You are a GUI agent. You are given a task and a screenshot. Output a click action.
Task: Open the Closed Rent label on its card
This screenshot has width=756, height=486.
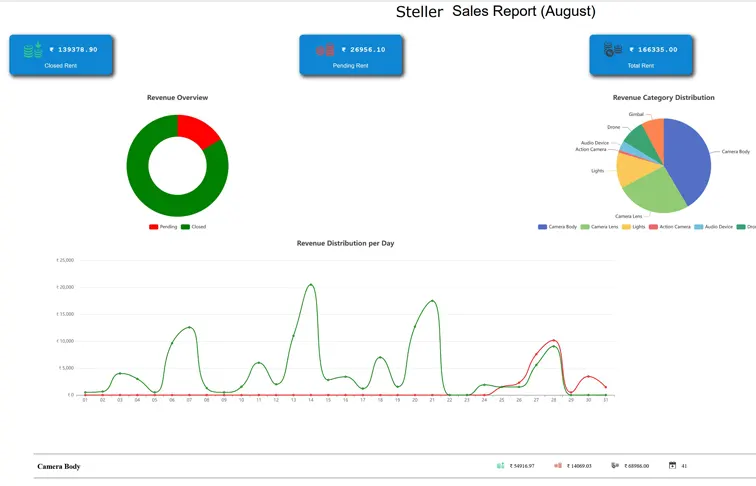(x=61, y=66)
